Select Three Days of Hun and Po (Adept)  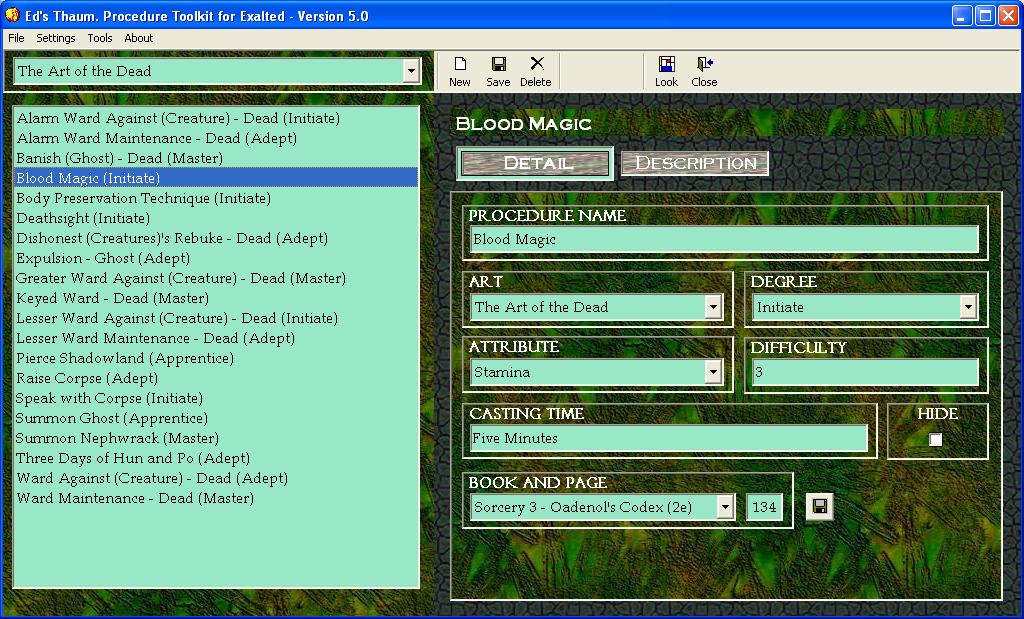coord(216,458)
